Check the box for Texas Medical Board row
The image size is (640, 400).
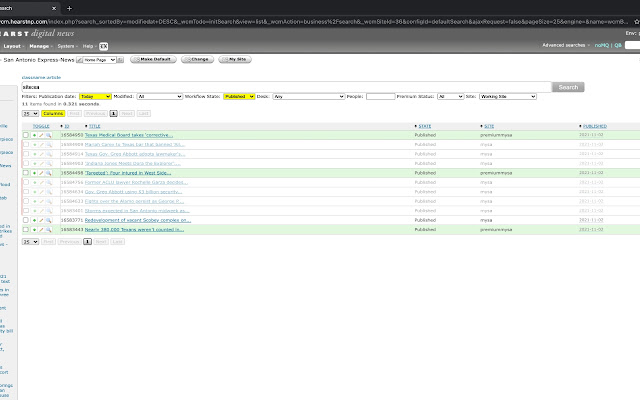(x=26, y=135)
